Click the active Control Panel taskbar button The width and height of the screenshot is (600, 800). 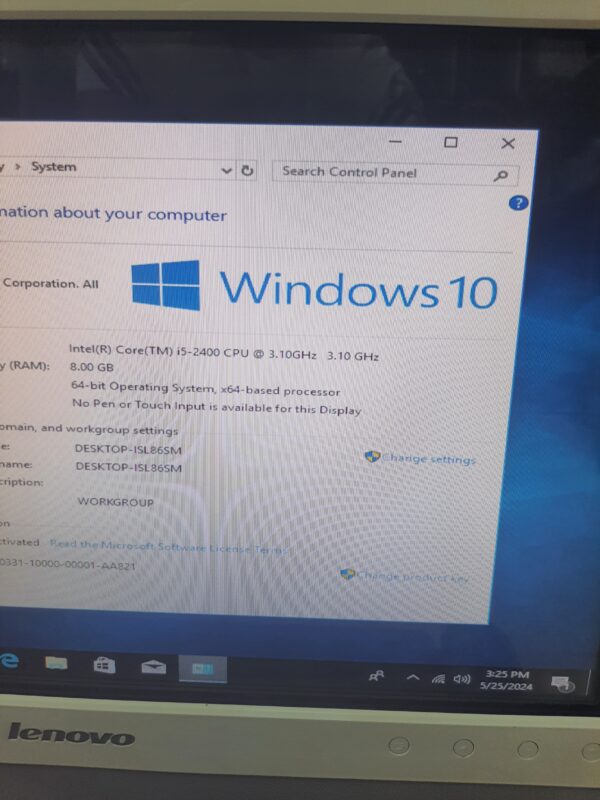tap(203, 668)
